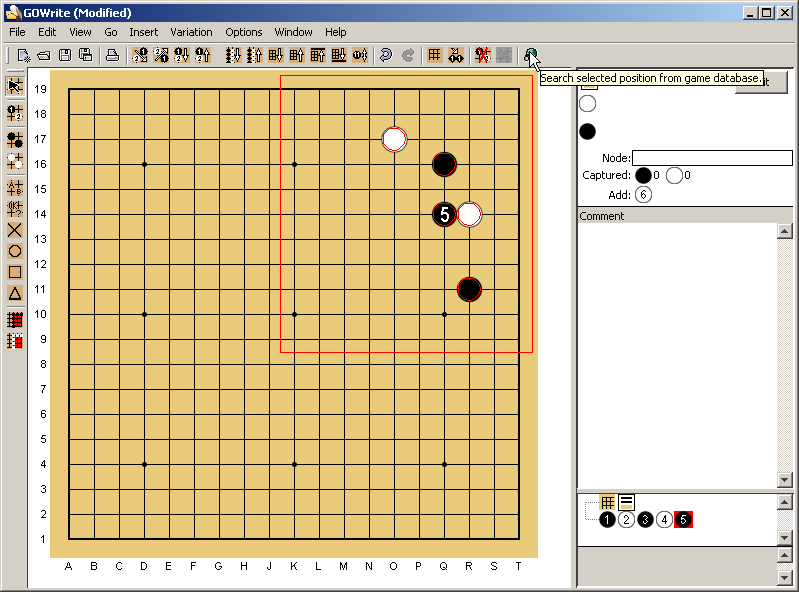Click the undo arrow icon

tap(386, 55)
